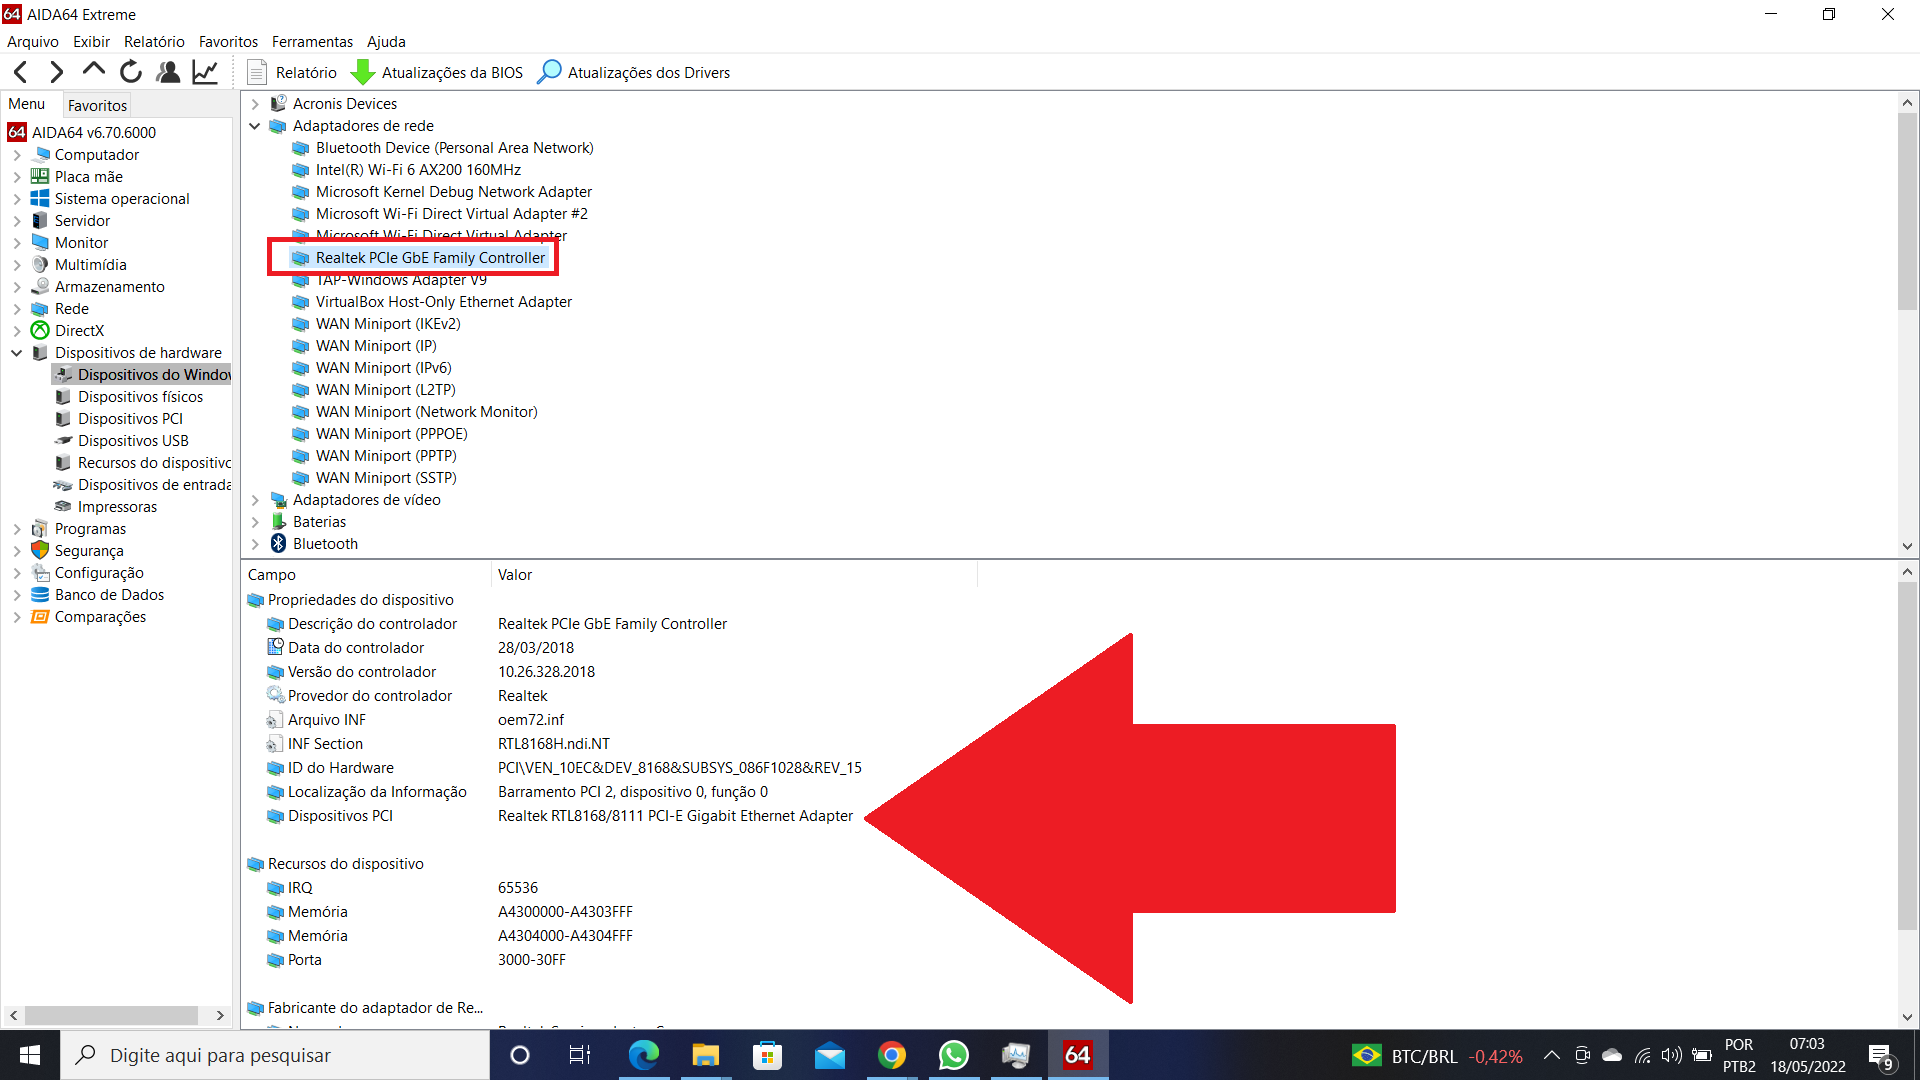Image resolution: width=1920 pixels, height=1080 pixels.
Task: Click the Refresh toolbar icon
Action: coord(131,72)
